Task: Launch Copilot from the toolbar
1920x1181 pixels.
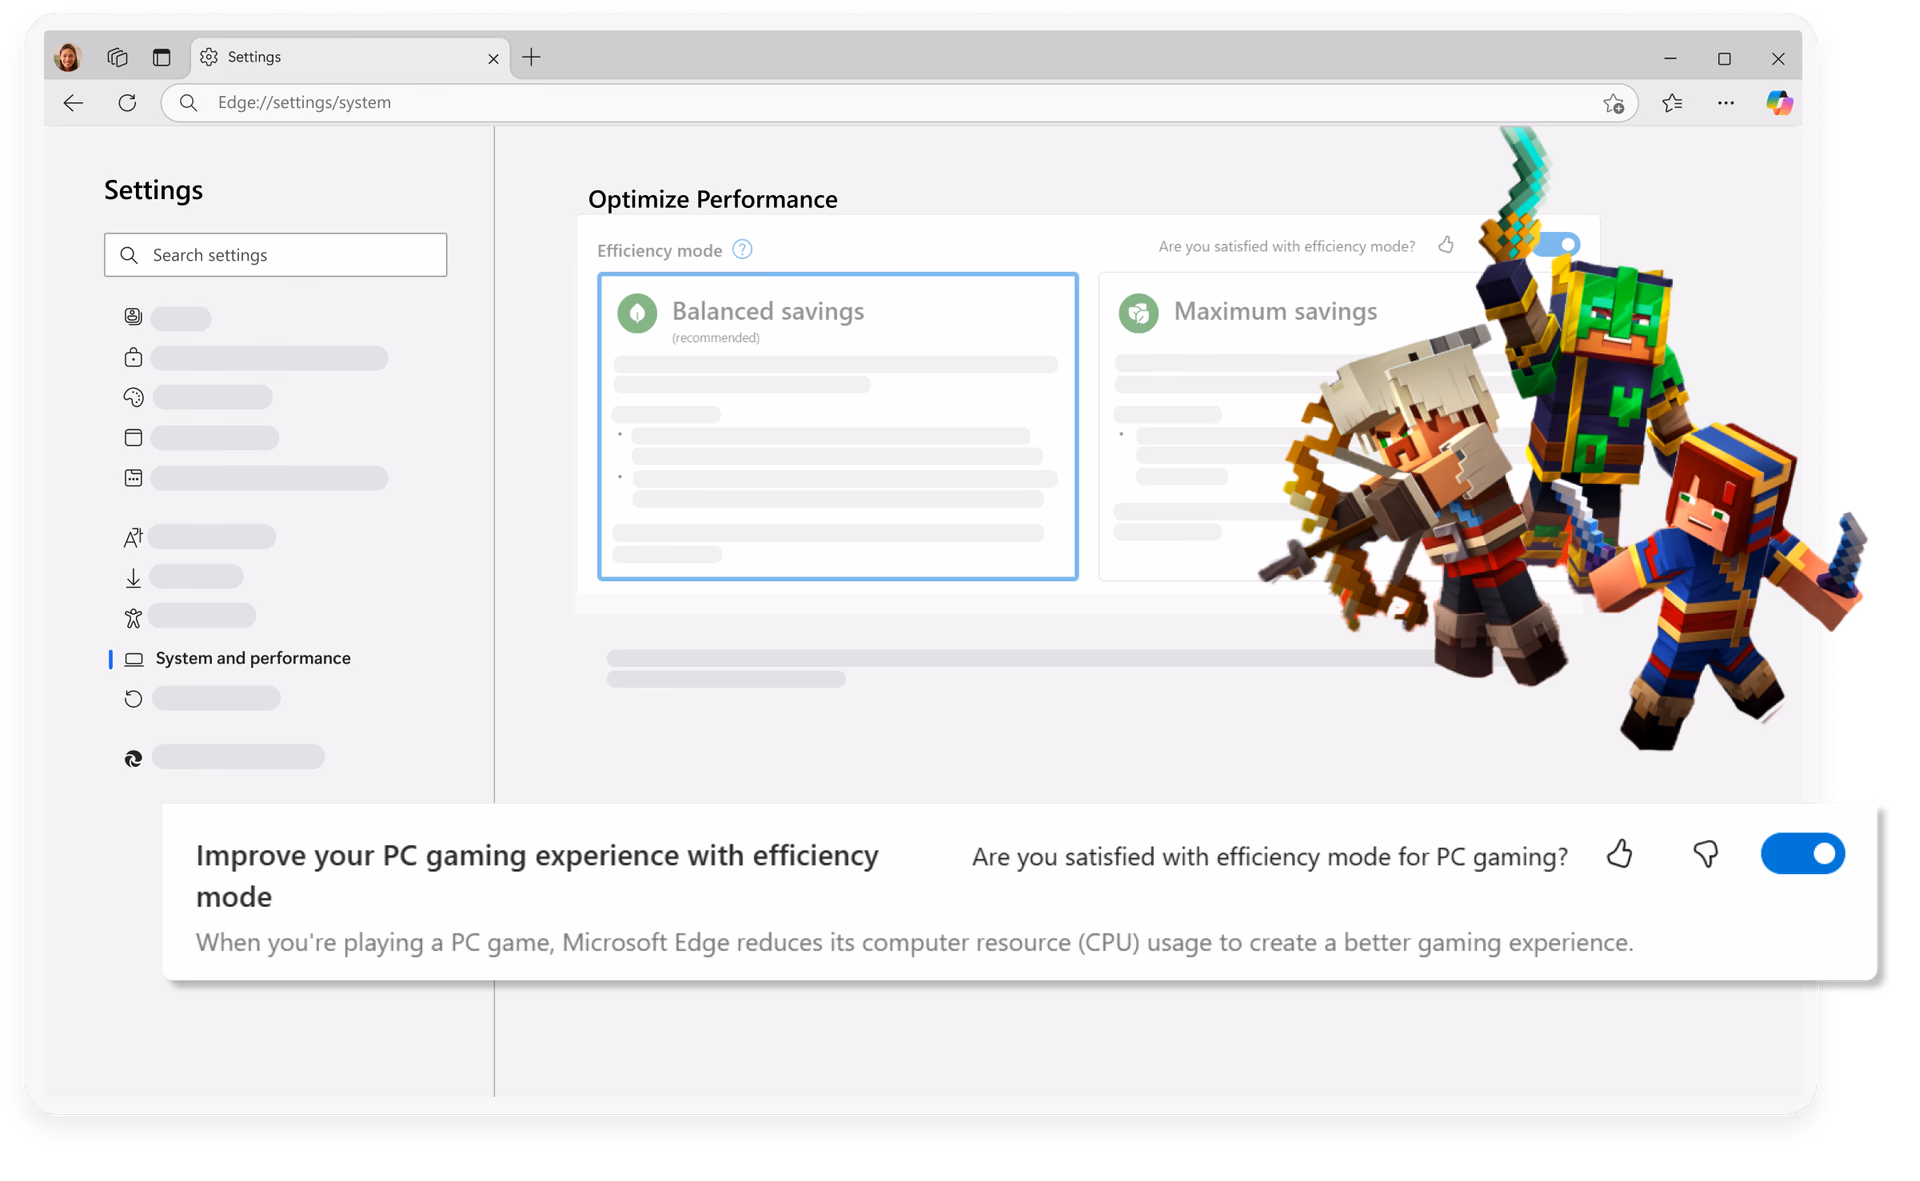Action: (1779, 102)
